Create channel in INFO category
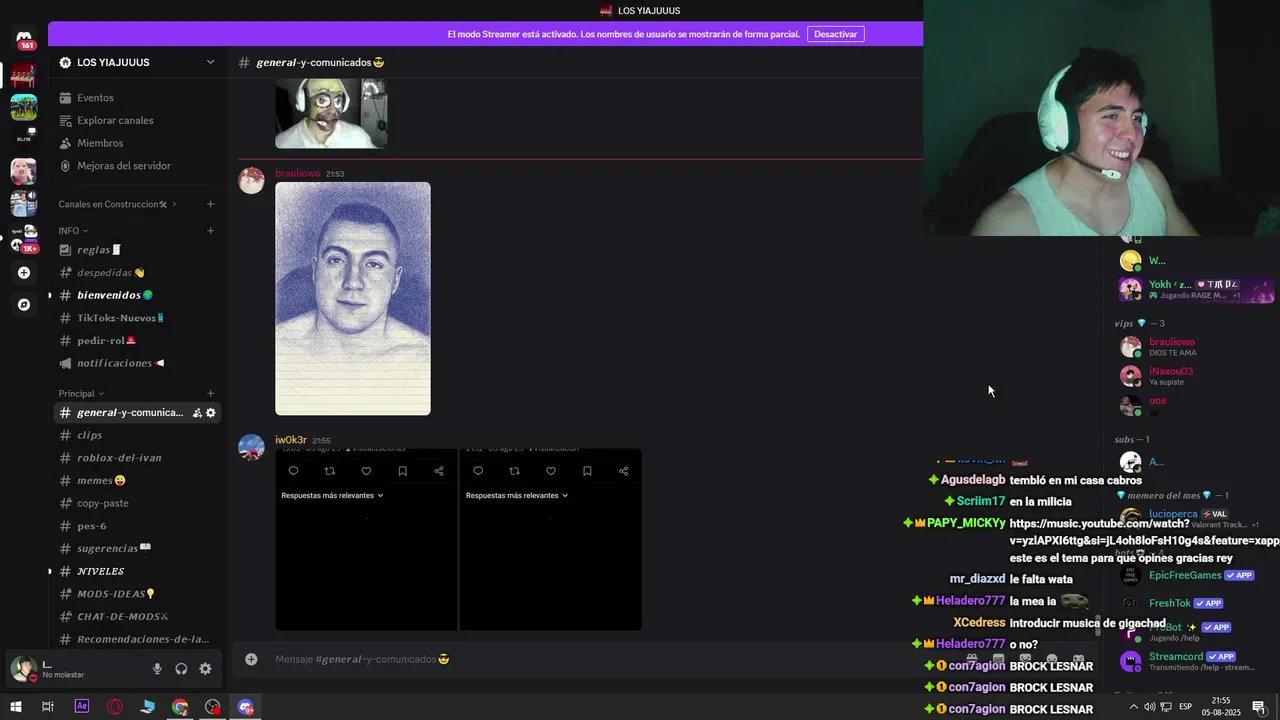 [210, 231]
